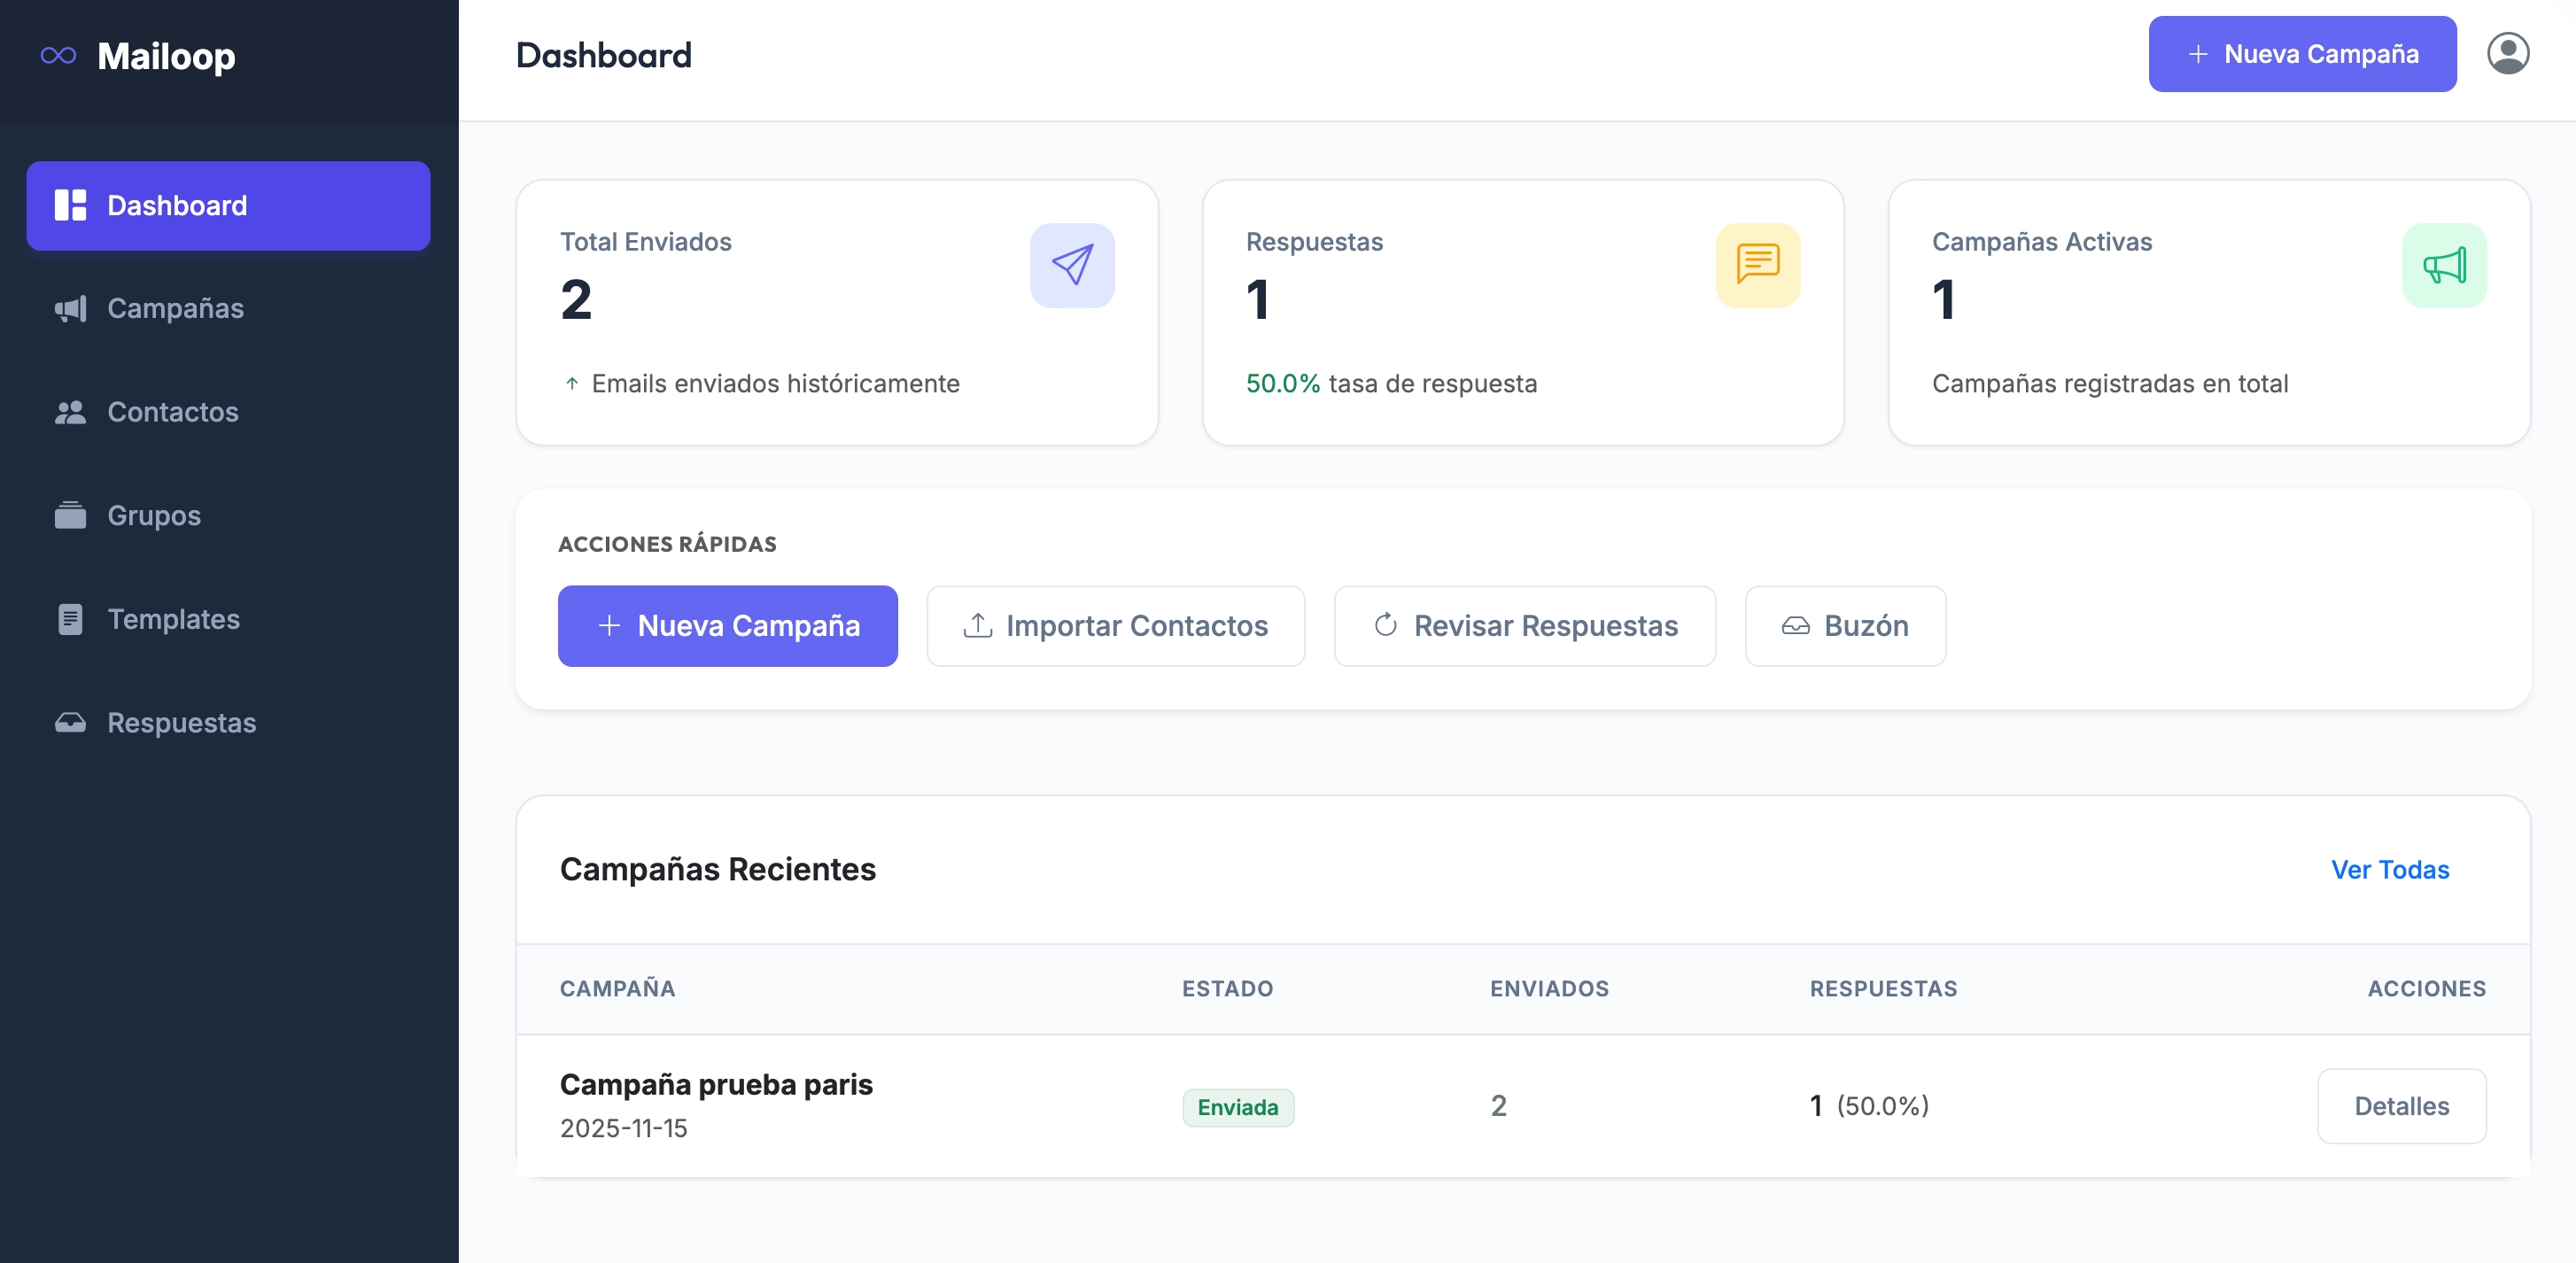Screen dimensions: 2576x1263
Task: Click the Respuestas inbox tray sidebar icon
Action: click(70, 723)
